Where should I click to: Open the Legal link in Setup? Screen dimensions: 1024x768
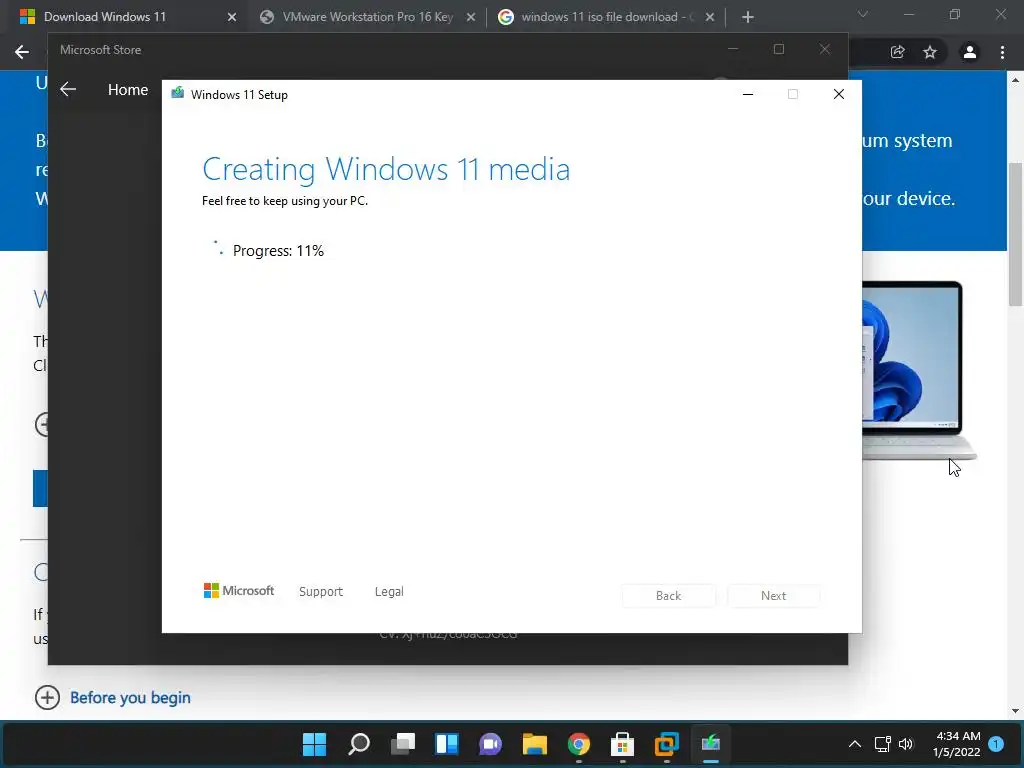pyautogui.click(x=389, y=592)
